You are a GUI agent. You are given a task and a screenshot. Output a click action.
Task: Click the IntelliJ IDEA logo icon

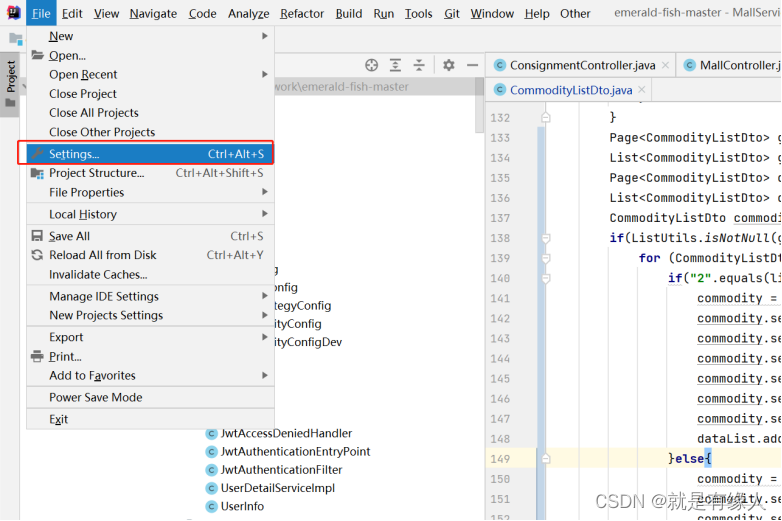tap(13, 12)
